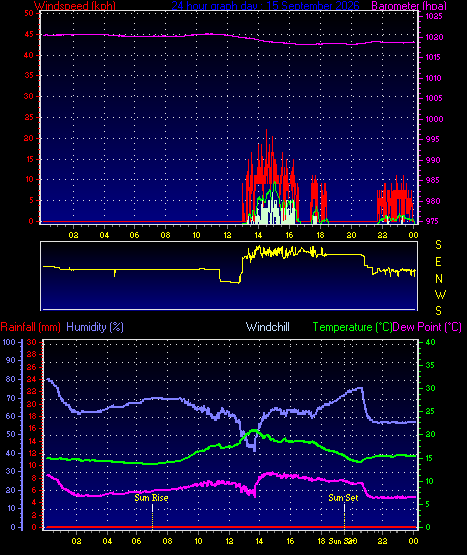Click the 45 windspeed scale value

(29, 34)
